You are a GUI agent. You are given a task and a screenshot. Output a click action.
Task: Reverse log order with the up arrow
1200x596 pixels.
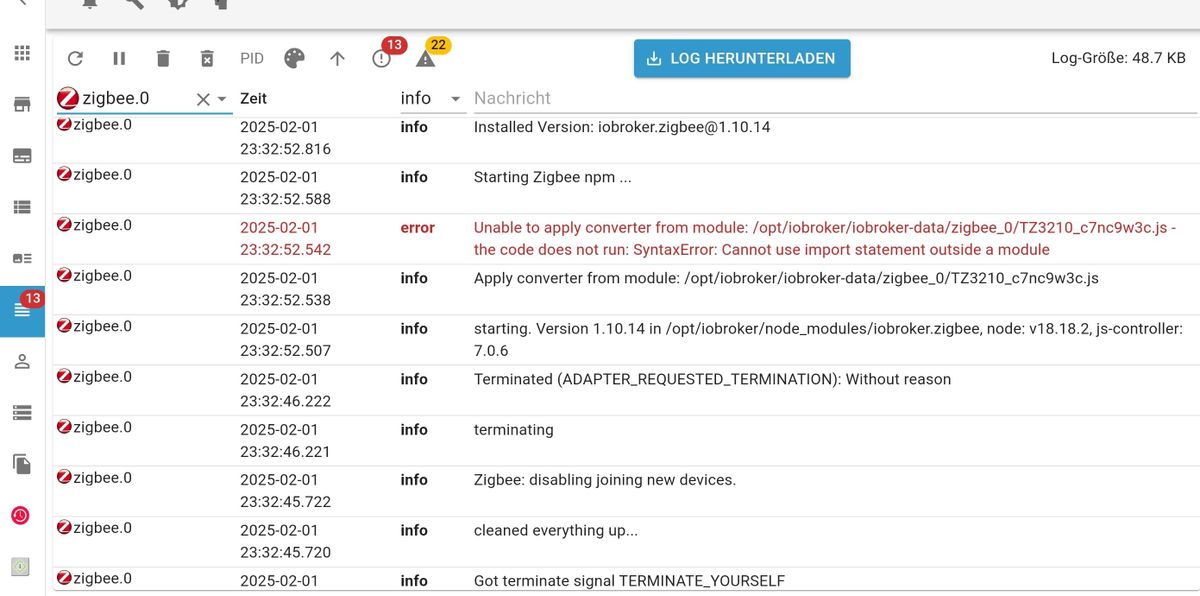tap(337, 59)
